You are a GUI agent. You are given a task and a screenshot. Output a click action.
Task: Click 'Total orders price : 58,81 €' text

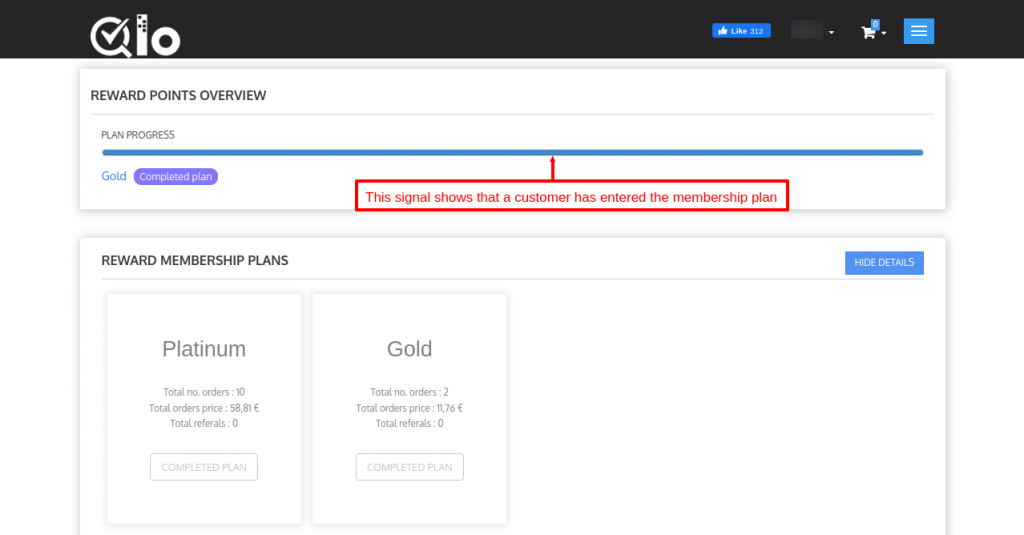(x=204, y=408)
